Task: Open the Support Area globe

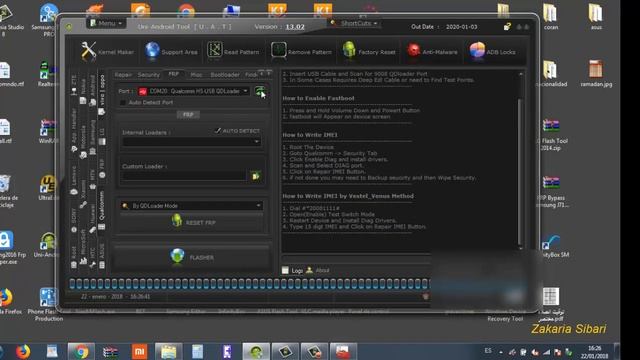Action: pos(171,51)
